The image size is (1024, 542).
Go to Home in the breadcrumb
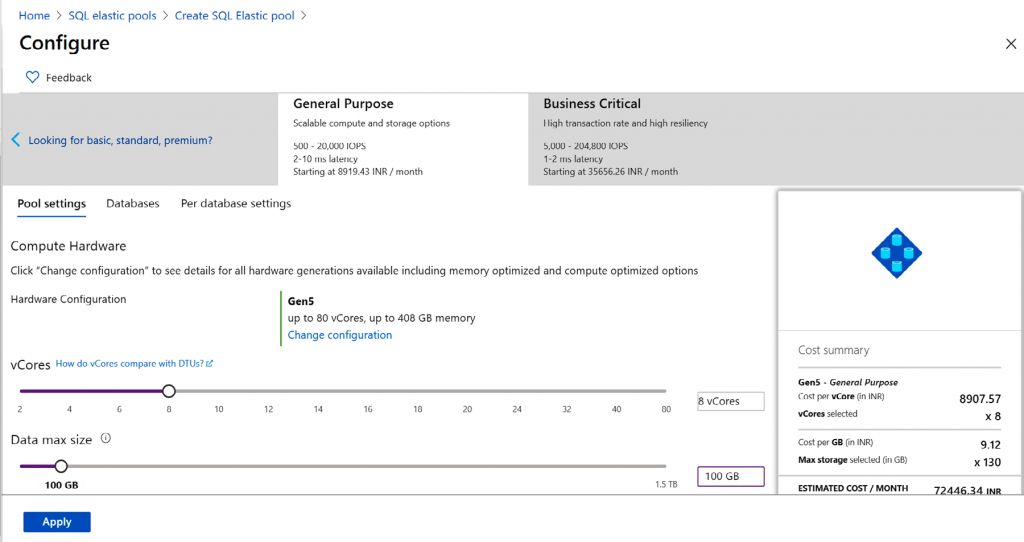[34, 16]
